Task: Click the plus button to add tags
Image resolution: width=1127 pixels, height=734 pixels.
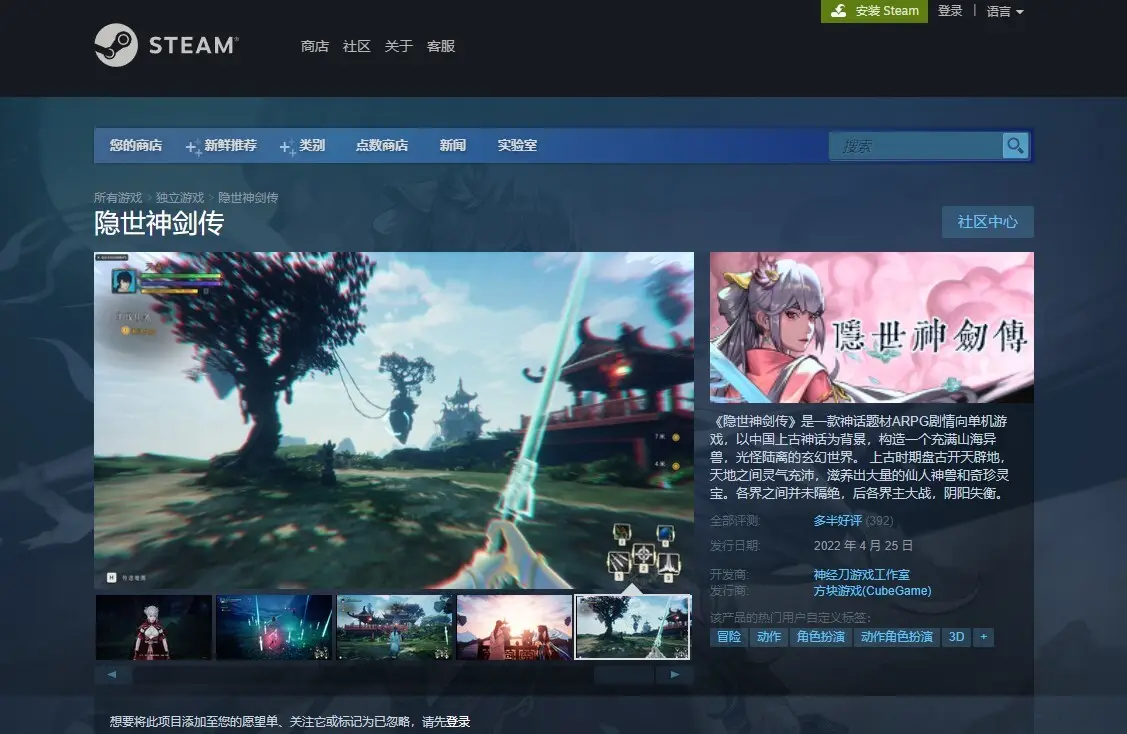Action: [x=983, y=637]
